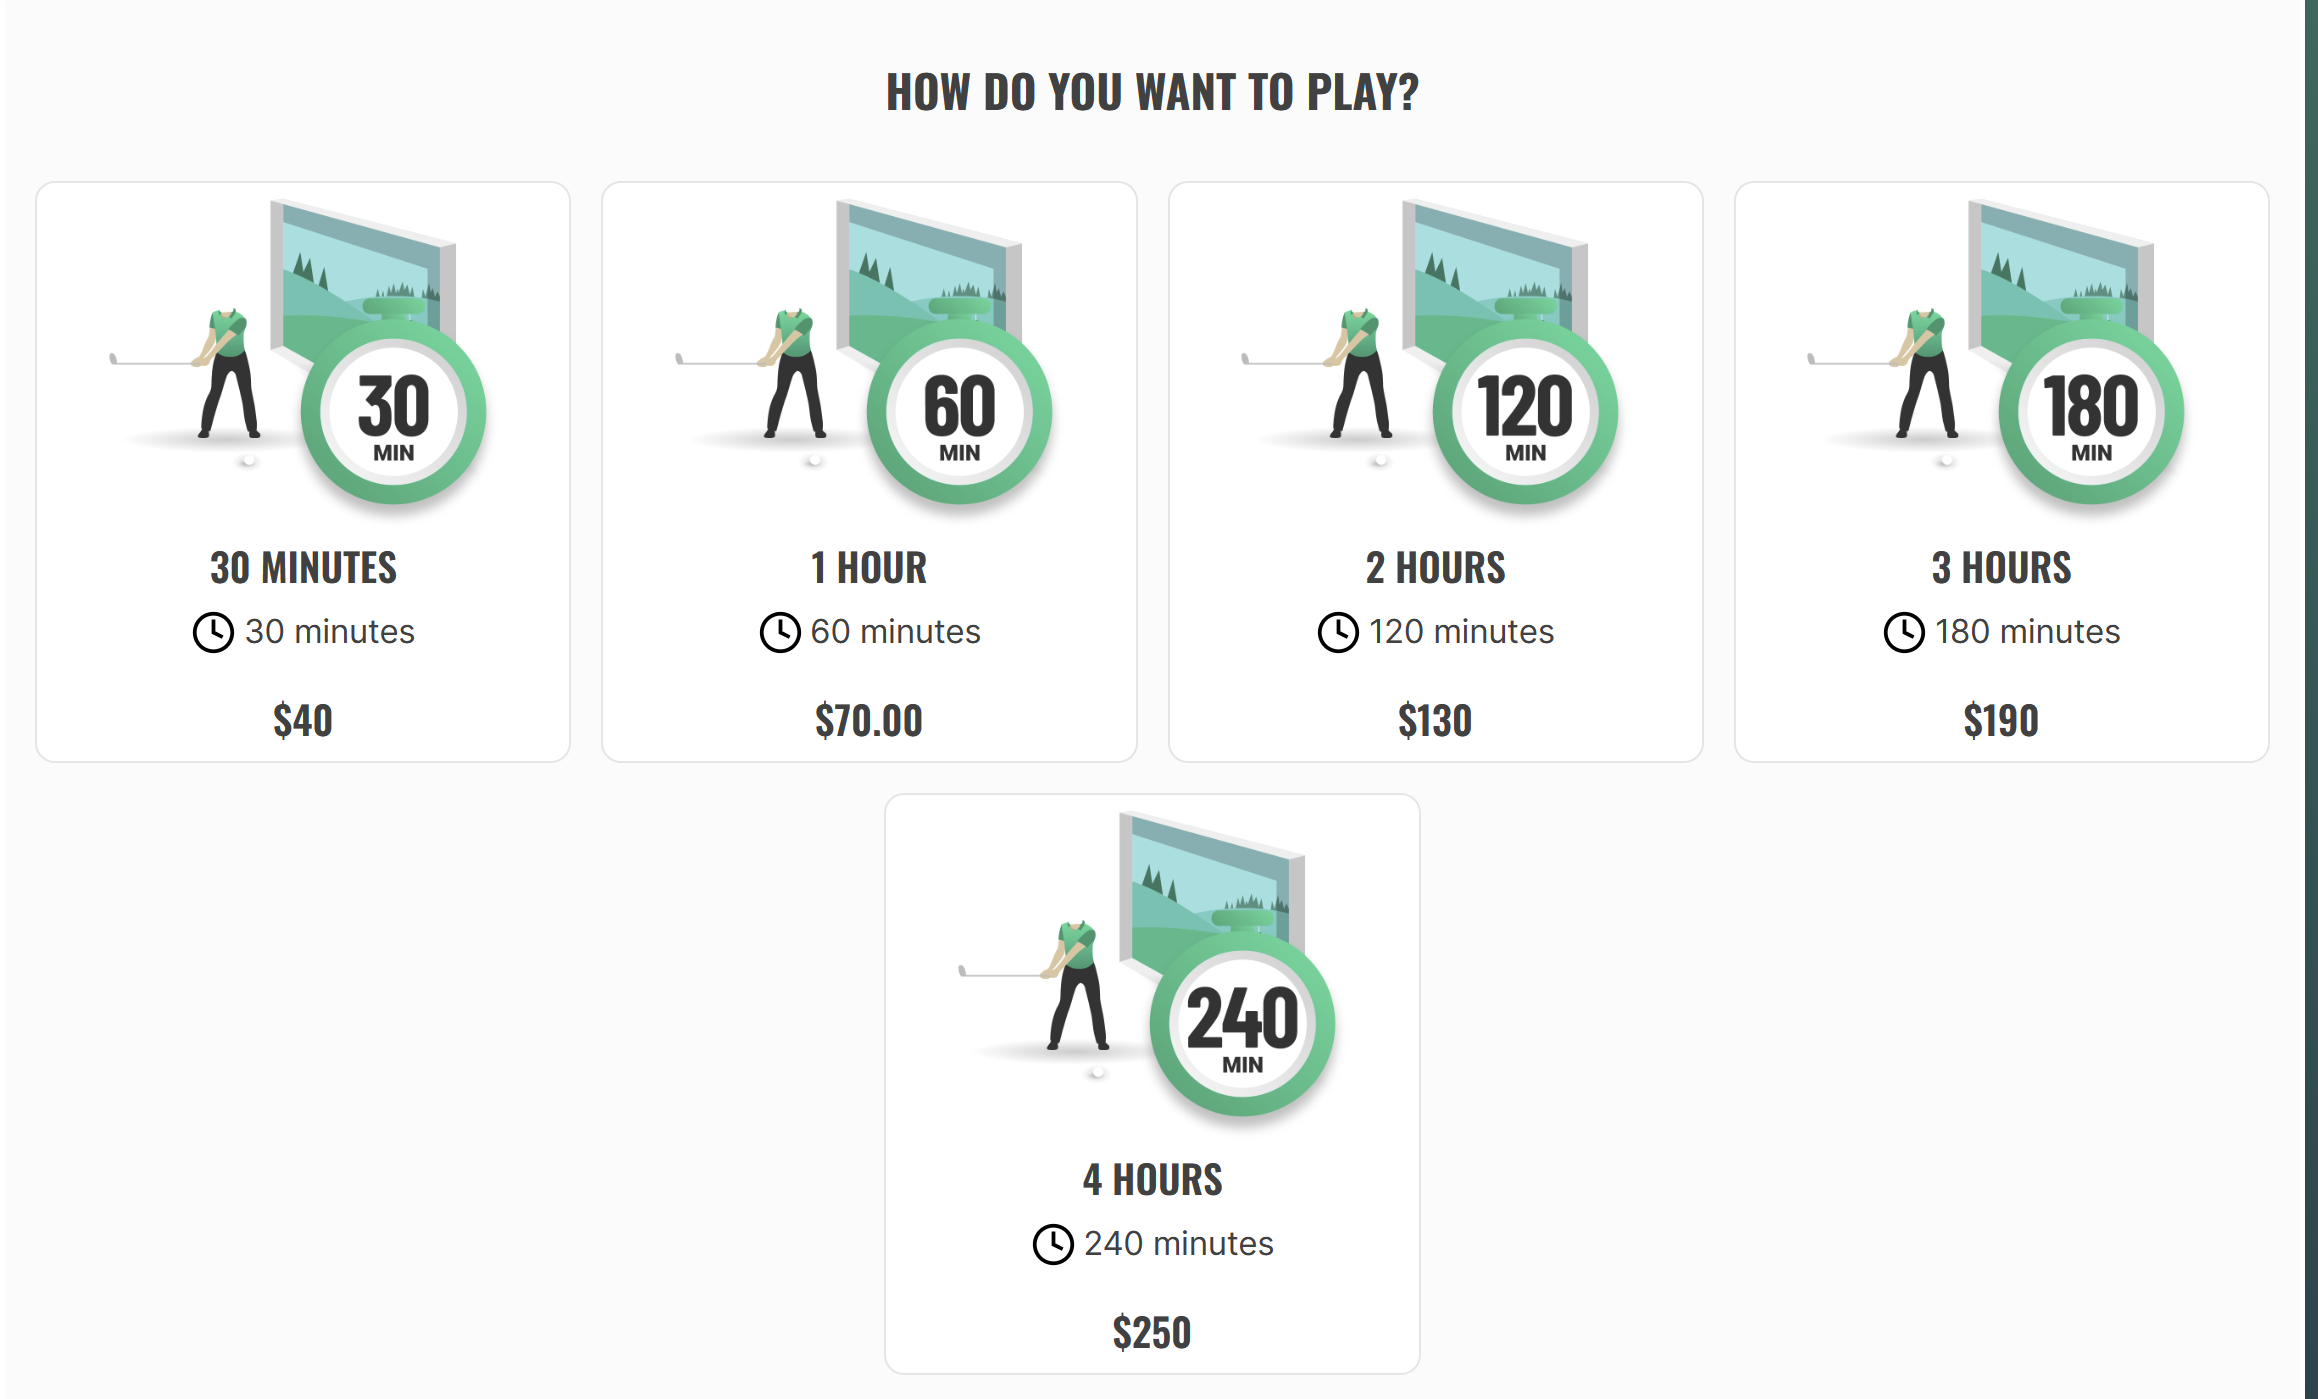Click the 60 MIN stopwatch icon
The image size is (2318, 1399).
[x=959, y=412]
